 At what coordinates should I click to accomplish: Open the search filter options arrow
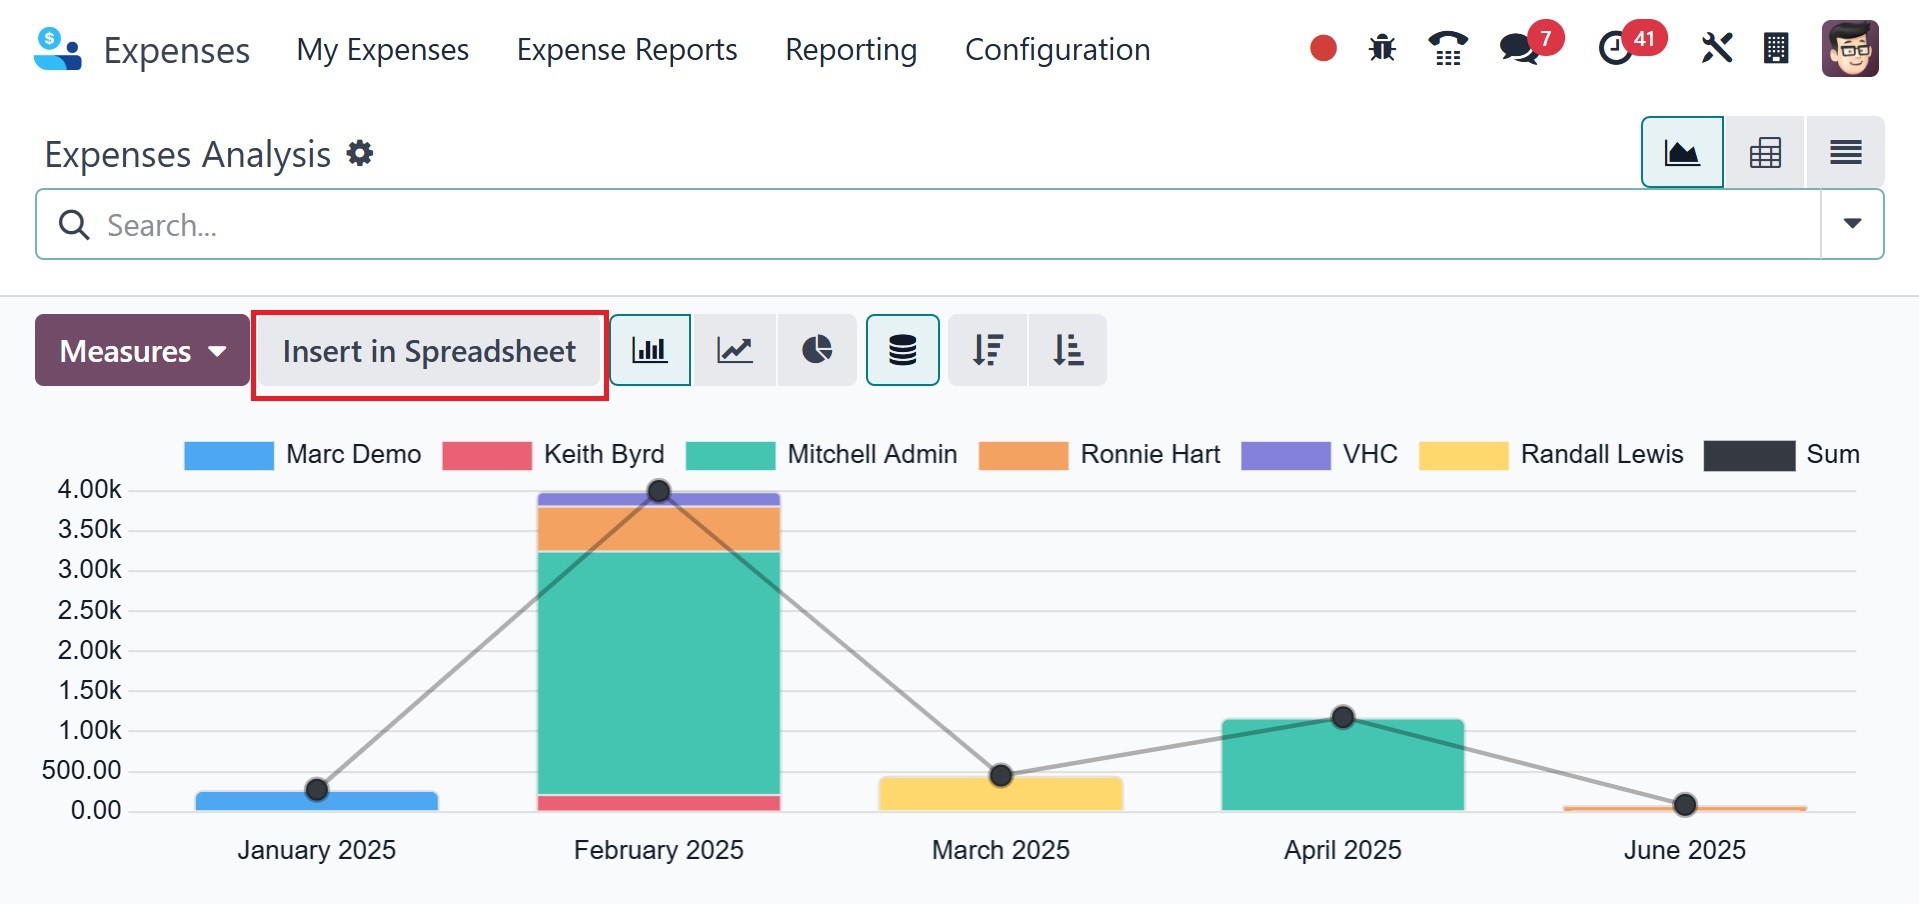point(1852,224)
